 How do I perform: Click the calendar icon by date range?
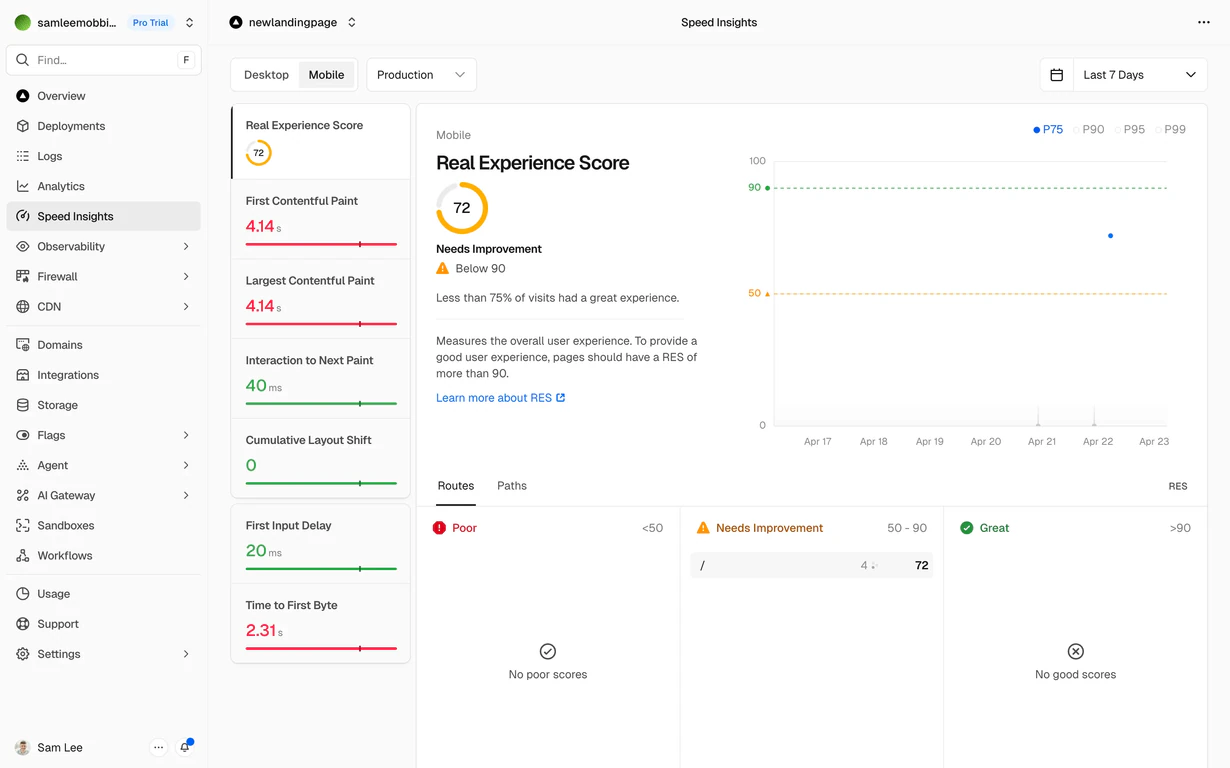point(1057,75)
